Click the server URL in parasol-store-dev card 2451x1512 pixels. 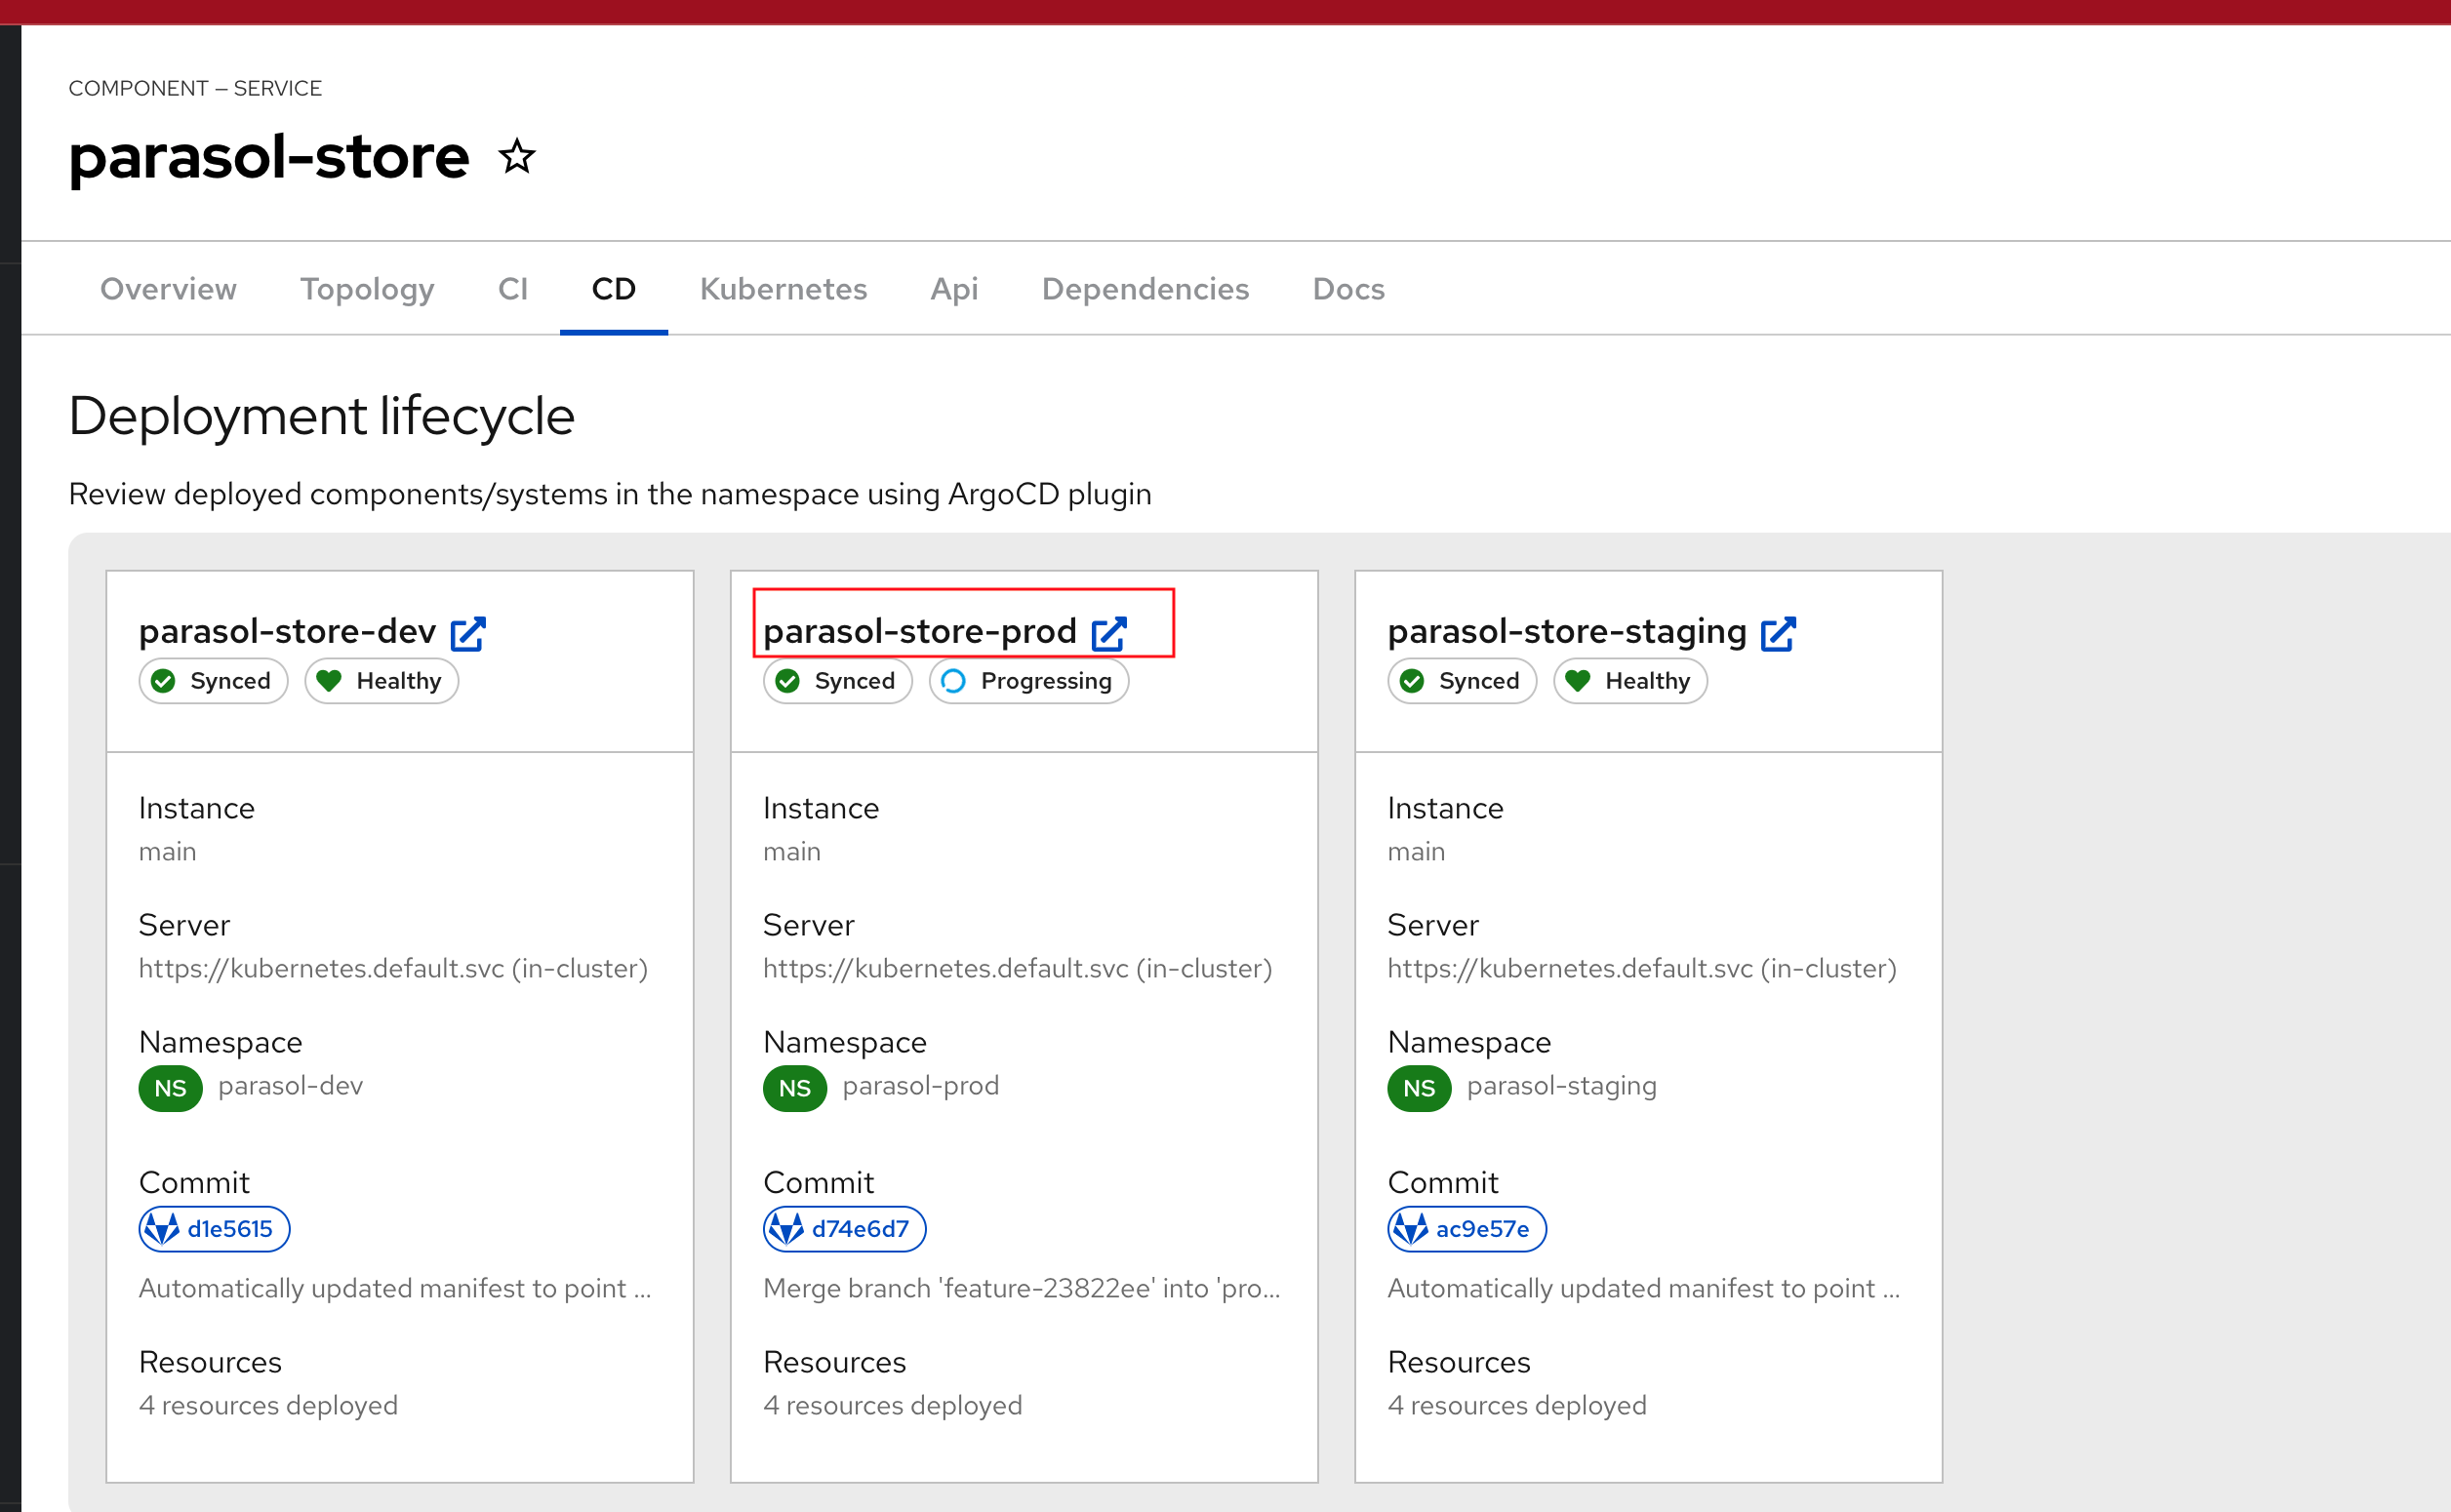point(393,969)
